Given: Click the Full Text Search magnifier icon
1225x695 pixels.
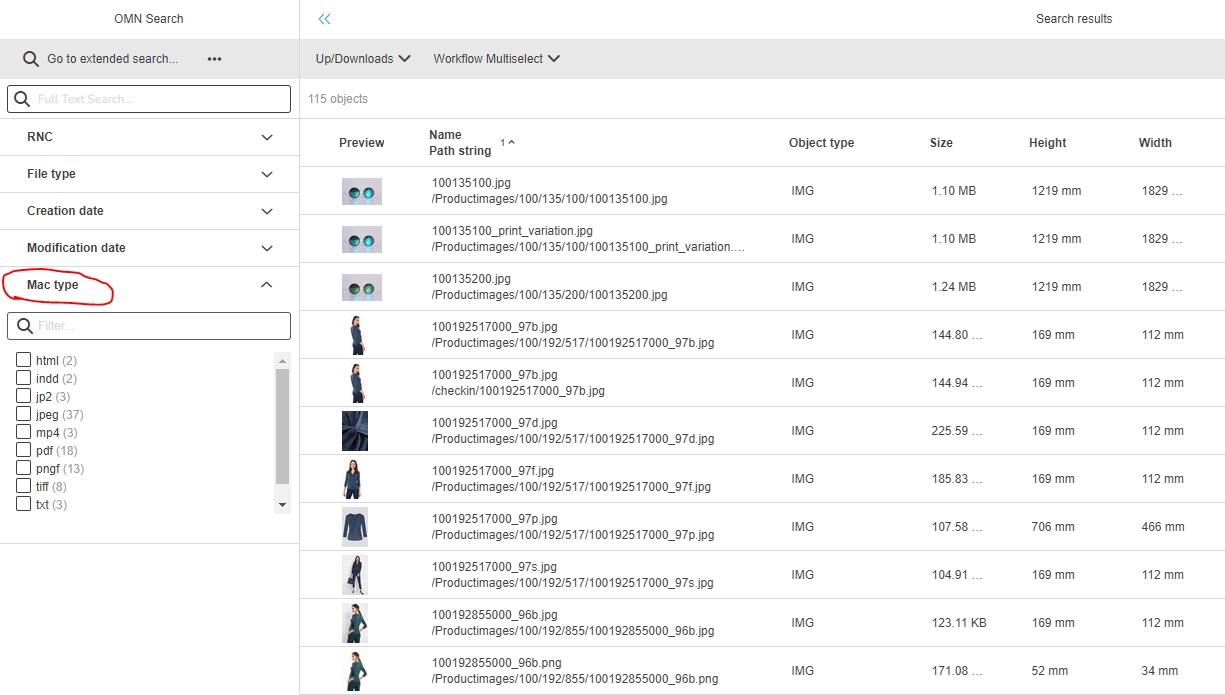Looking at the screenshot, I should coord(22,99).
